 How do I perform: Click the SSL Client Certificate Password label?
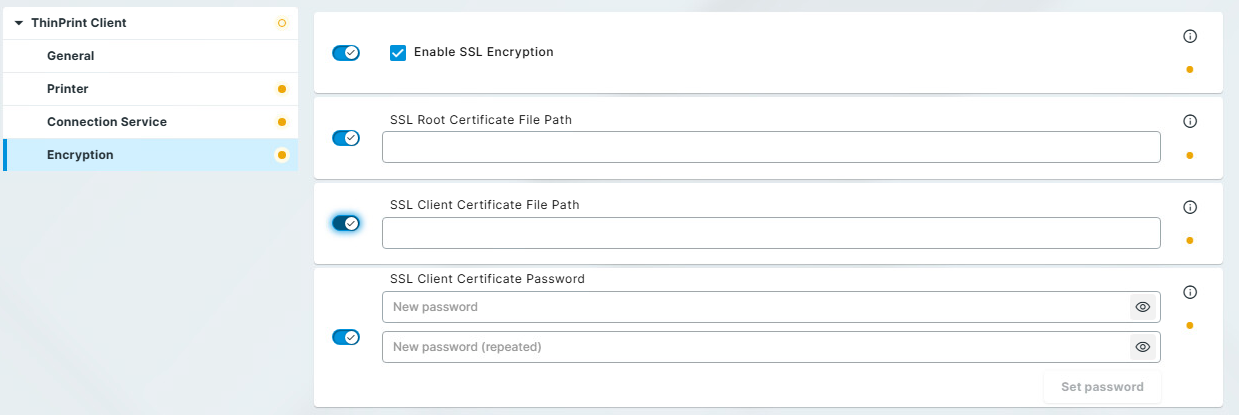tap(487, 279)
